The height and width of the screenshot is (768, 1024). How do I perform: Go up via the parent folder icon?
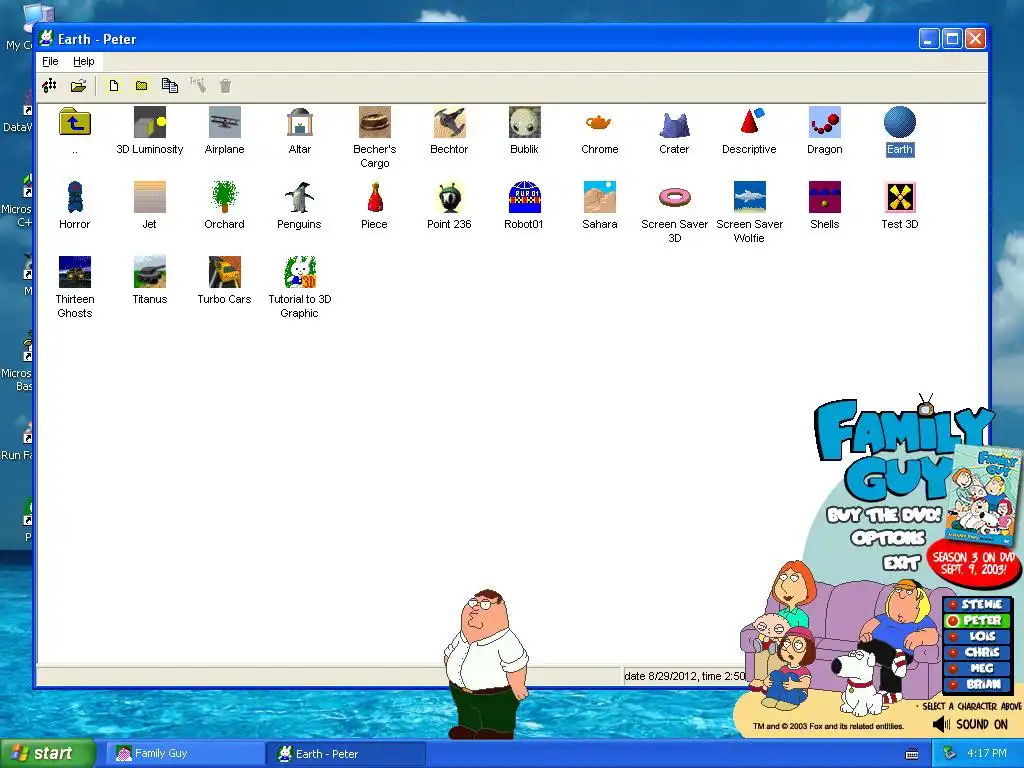(74, 123)
